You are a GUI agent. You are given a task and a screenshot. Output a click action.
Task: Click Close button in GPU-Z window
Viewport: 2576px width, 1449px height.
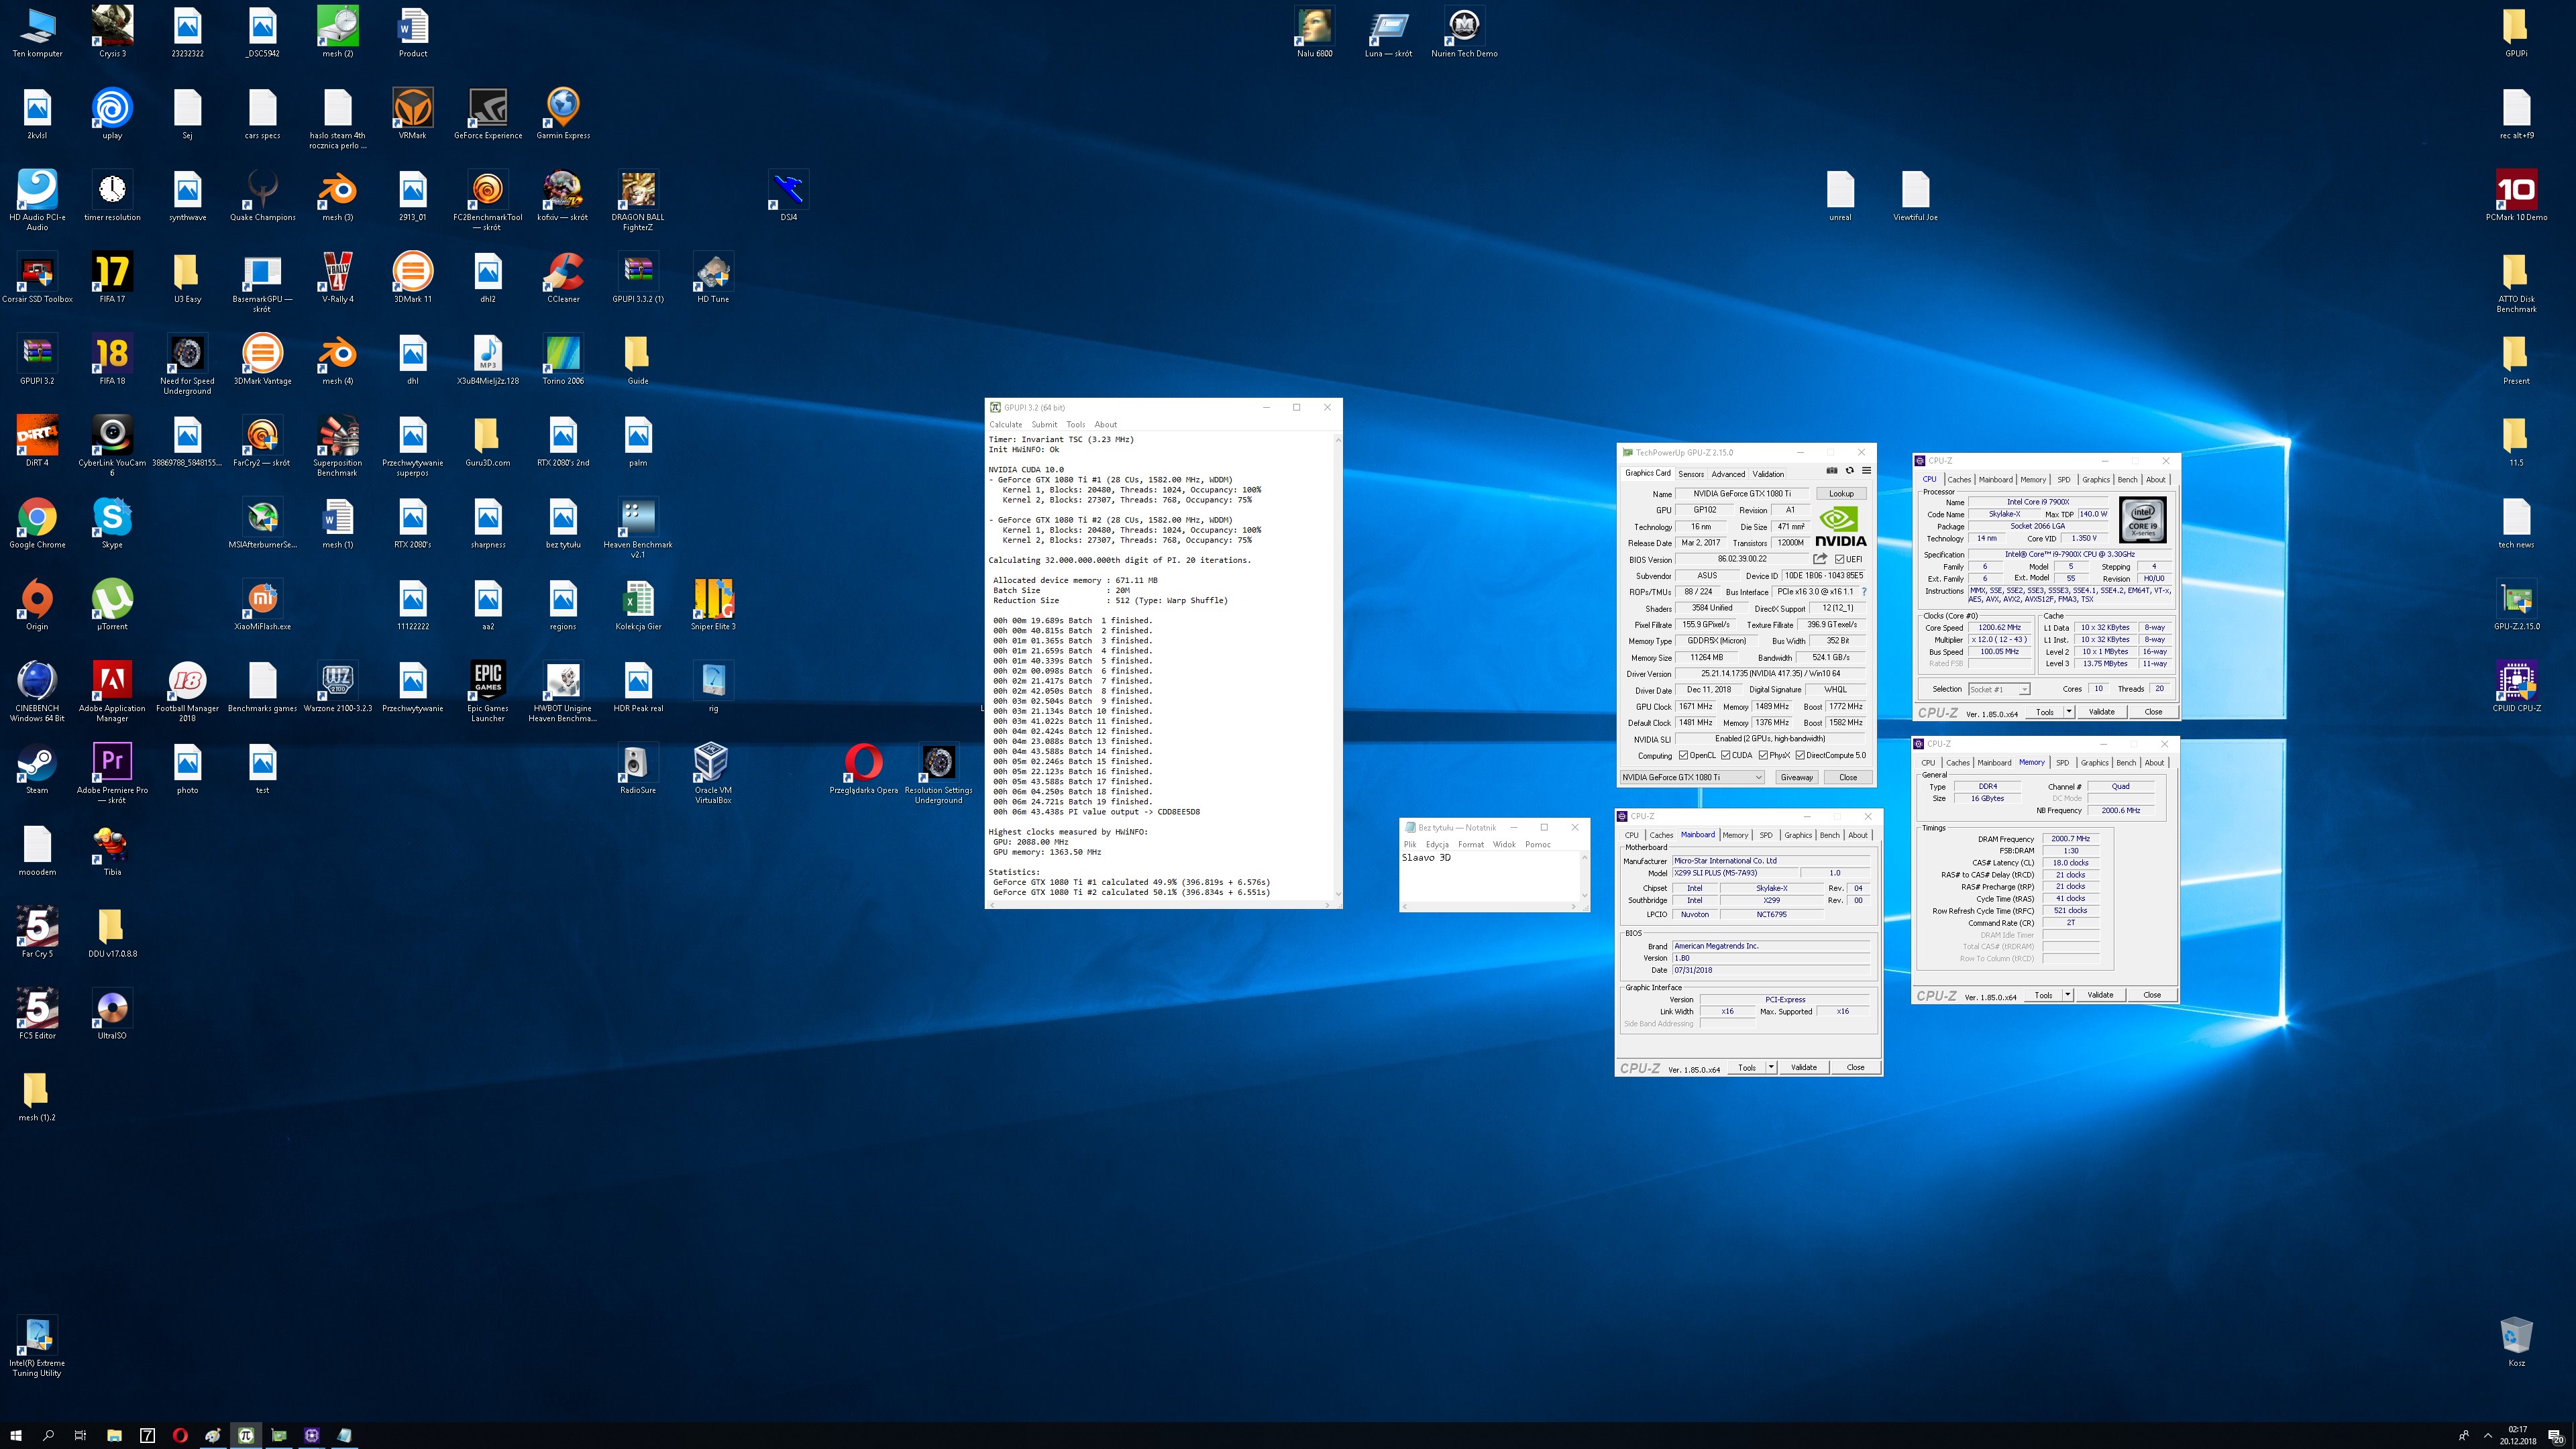point(1848,777)
